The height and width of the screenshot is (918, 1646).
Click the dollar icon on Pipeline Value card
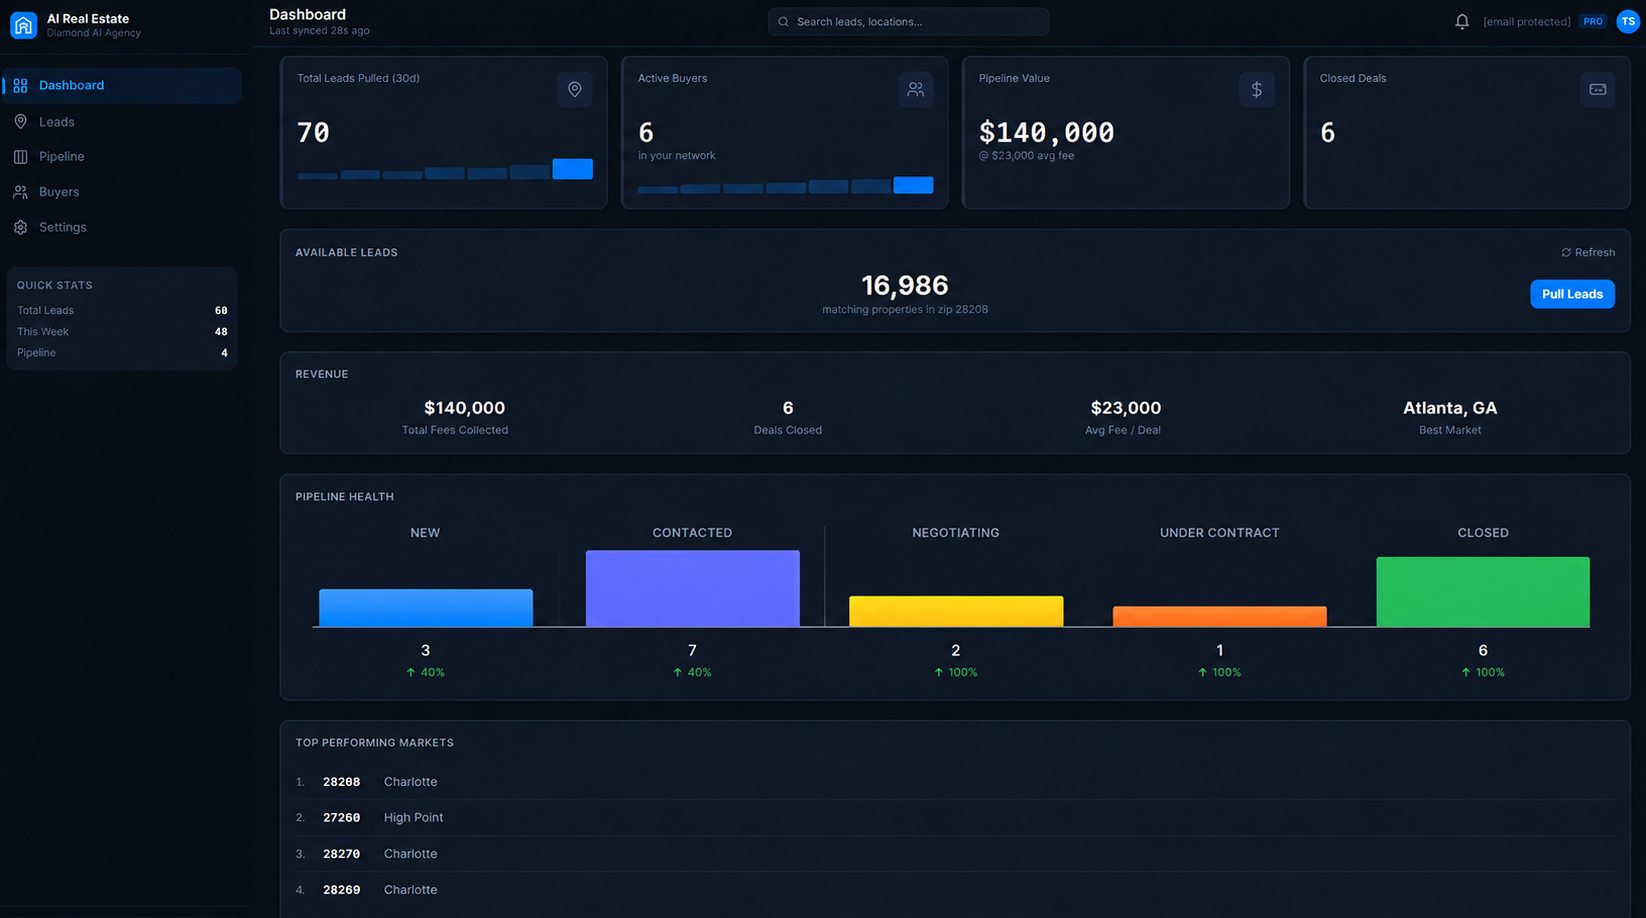click(x=1256, y=89)
